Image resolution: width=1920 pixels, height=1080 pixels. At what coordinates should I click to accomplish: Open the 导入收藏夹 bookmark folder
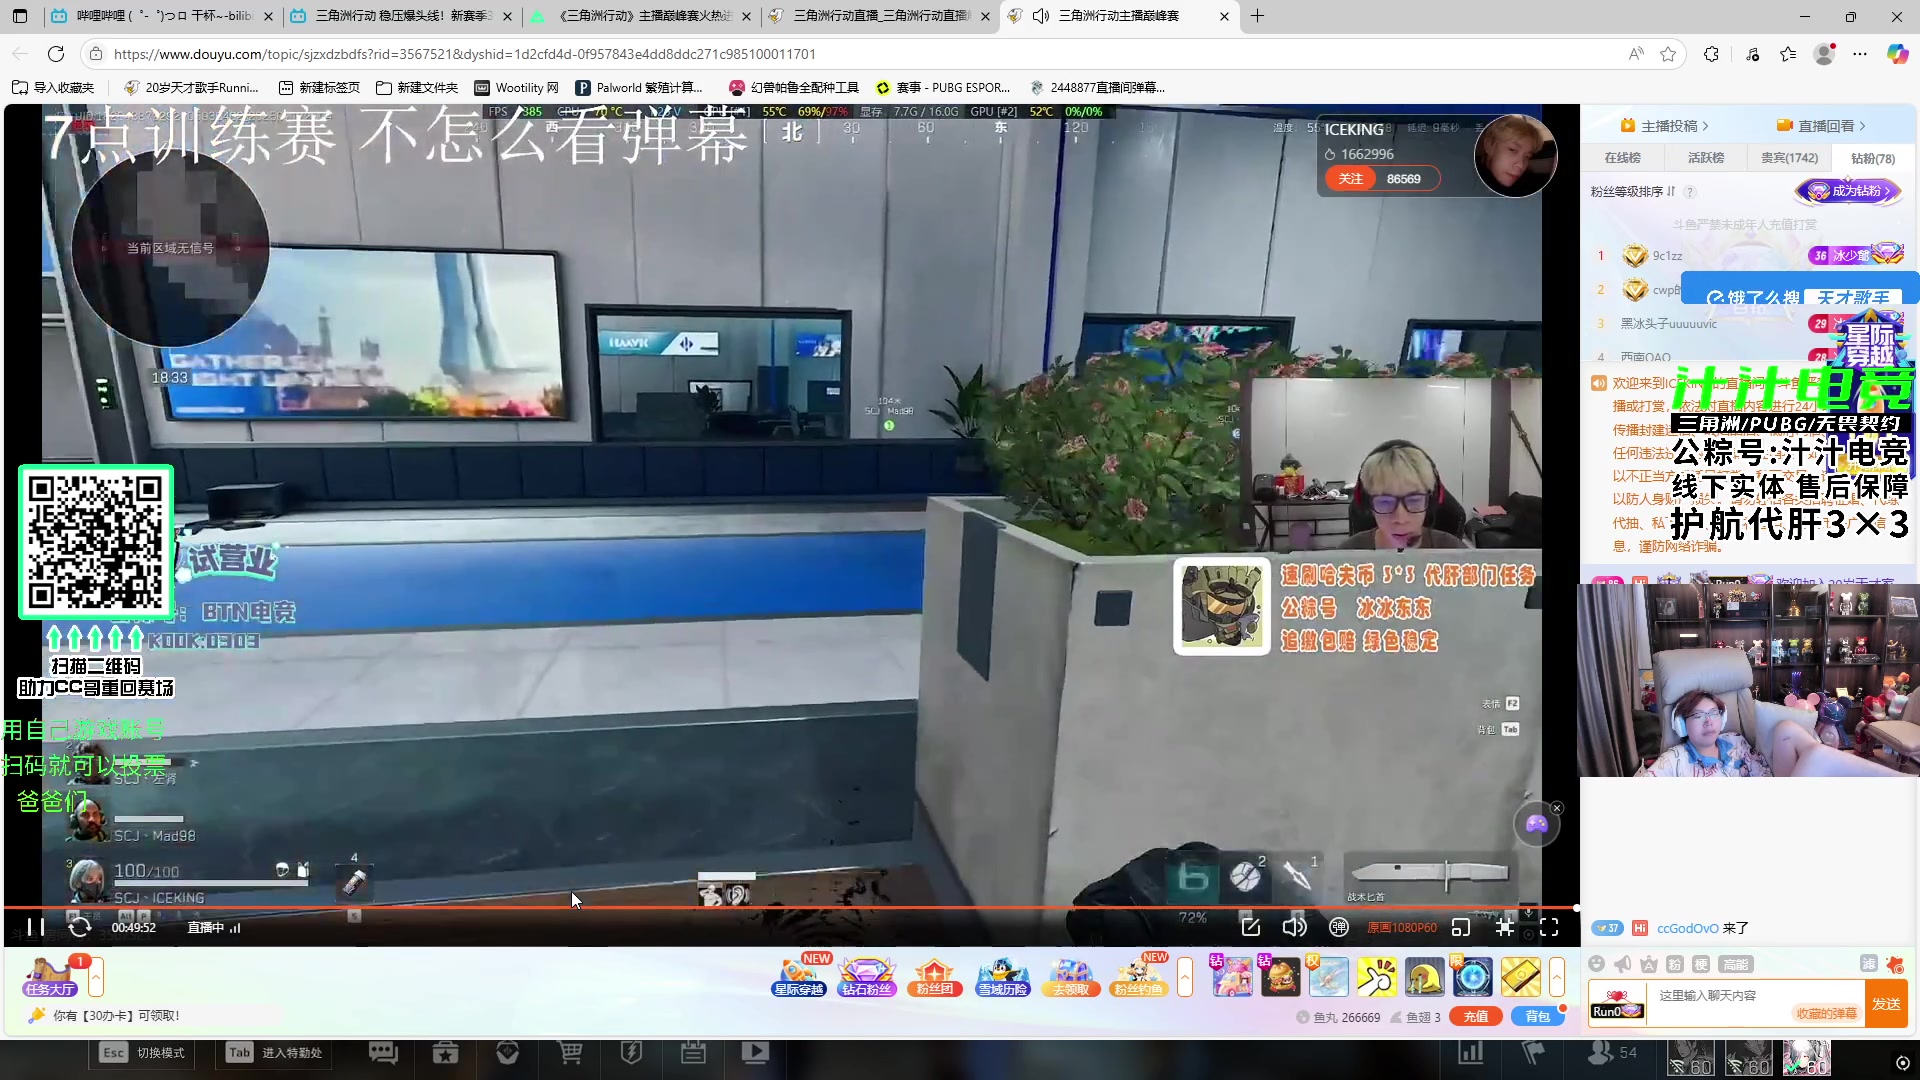point(53,88)
